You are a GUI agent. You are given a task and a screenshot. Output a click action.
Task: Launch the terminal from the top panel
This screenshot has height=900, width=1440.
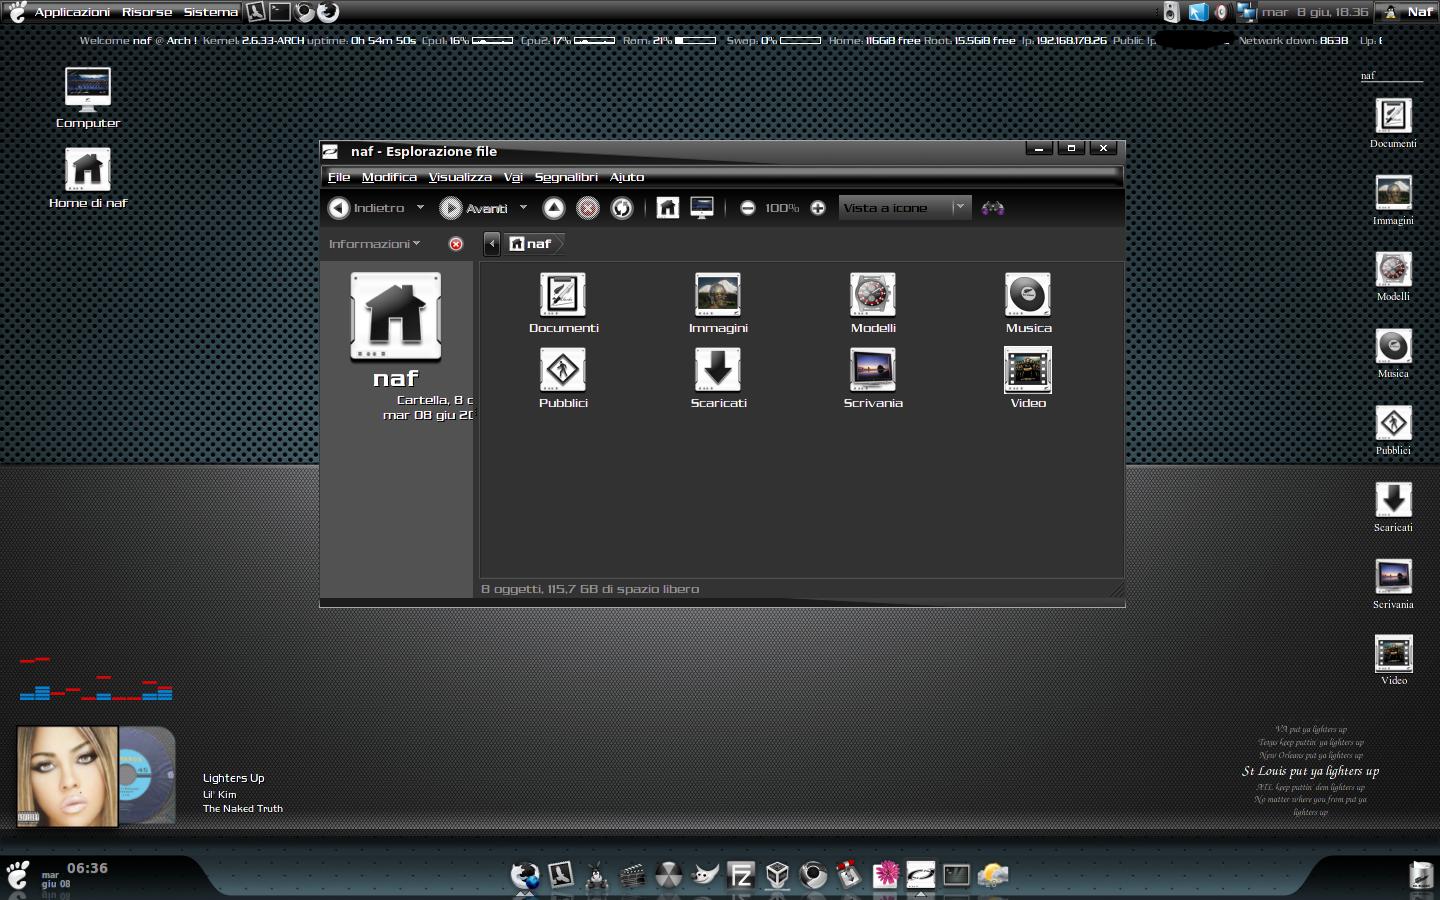[x=280, y=12]
